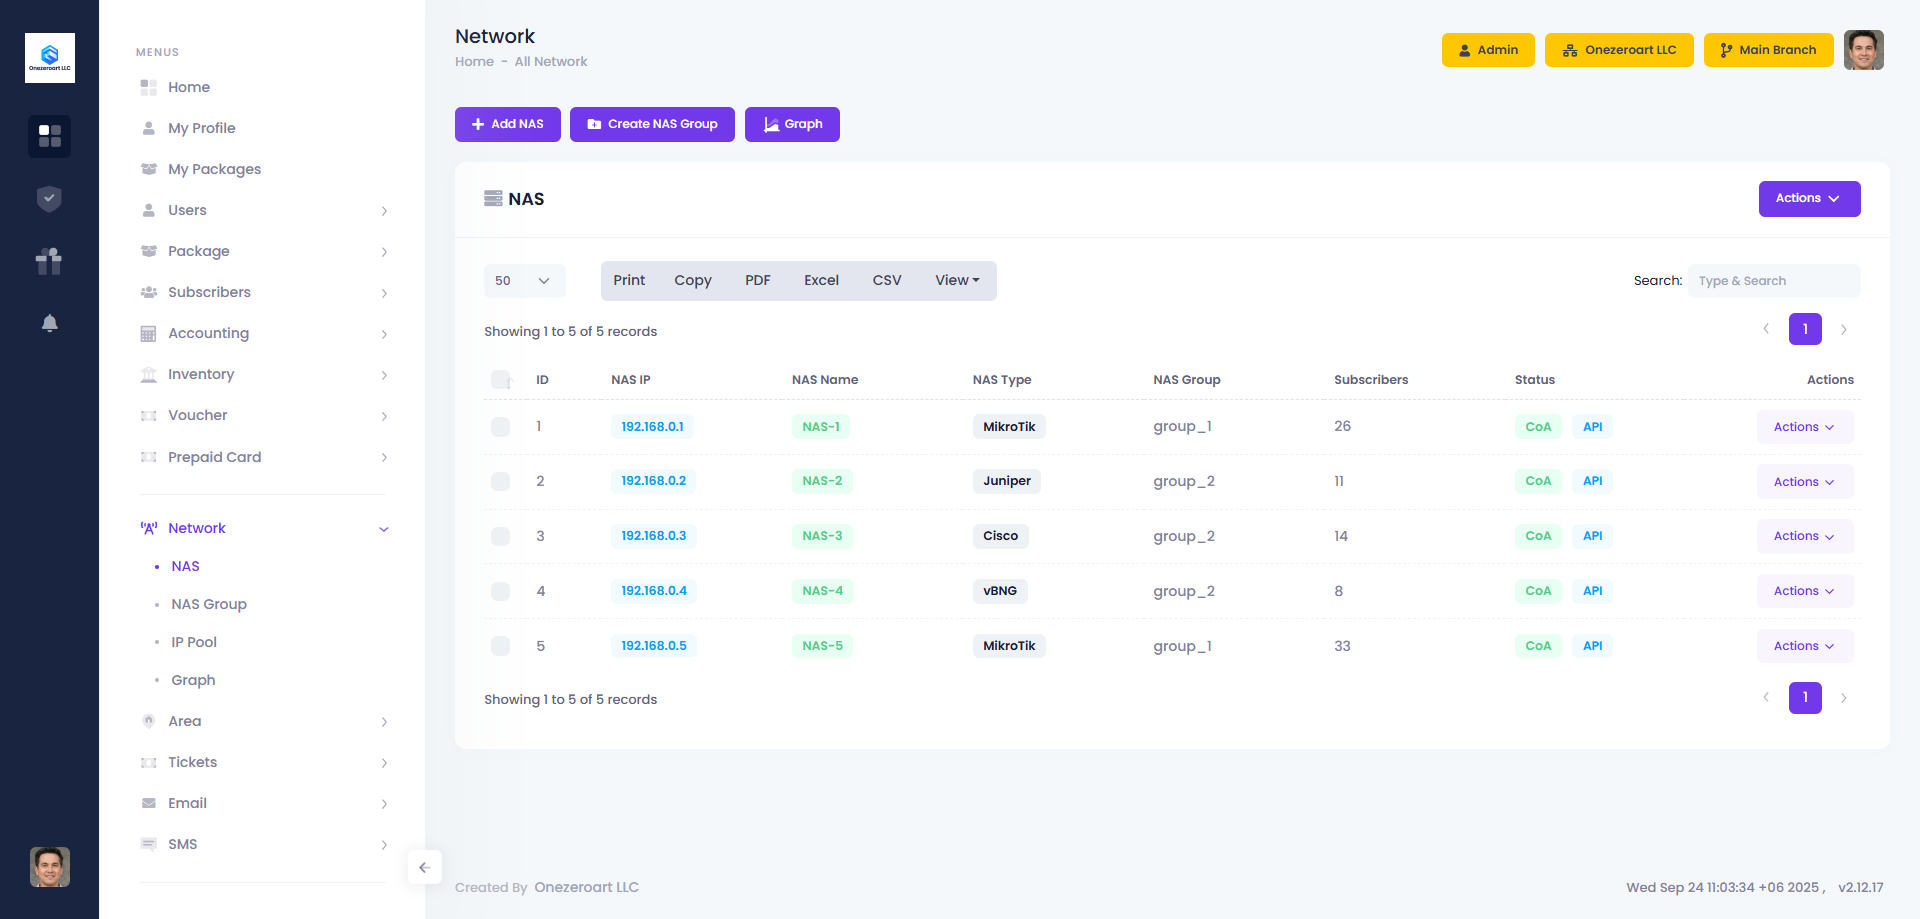Image resolution: width=1920 pixels, height=919 pixels.
Task: Select IP Pool in the Network submenu
Action: tap(193, 642)
